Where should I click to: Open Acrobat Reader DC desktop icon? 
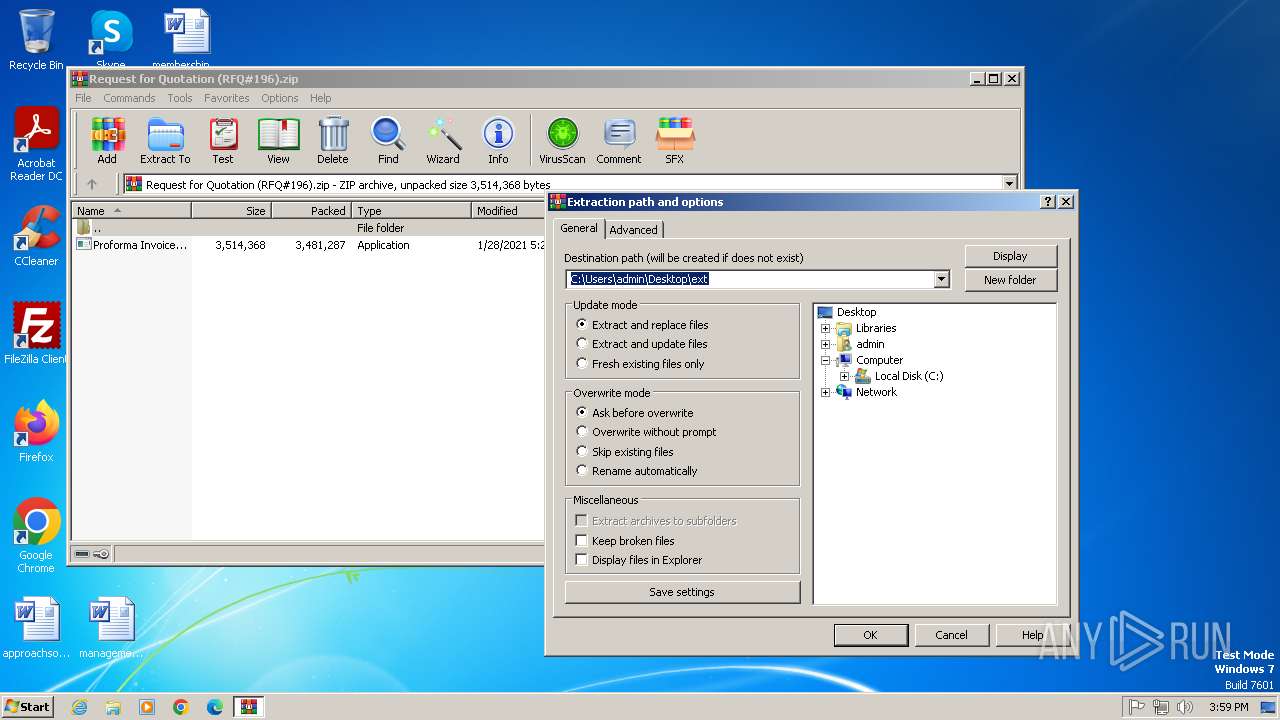coord(36,145)
